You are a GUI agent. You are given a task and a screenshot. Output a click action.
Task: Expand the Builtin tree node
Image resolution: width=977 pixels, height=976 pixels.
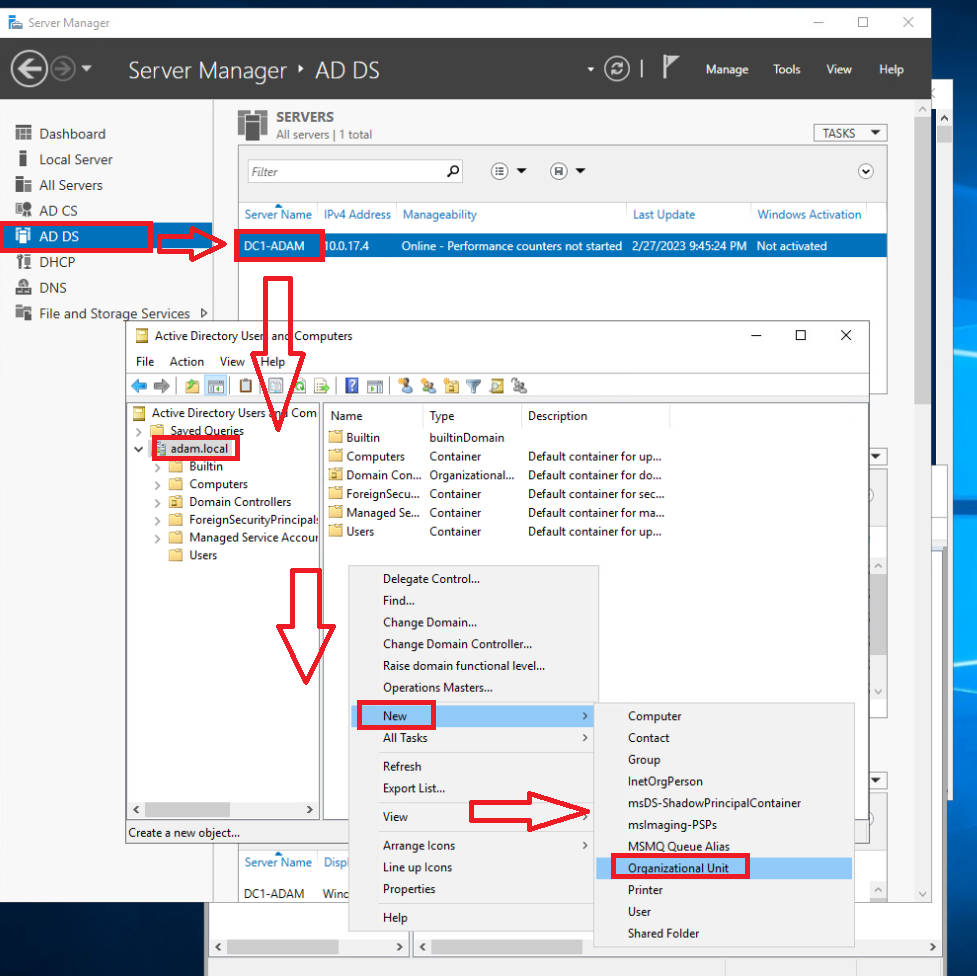point(157,467)
